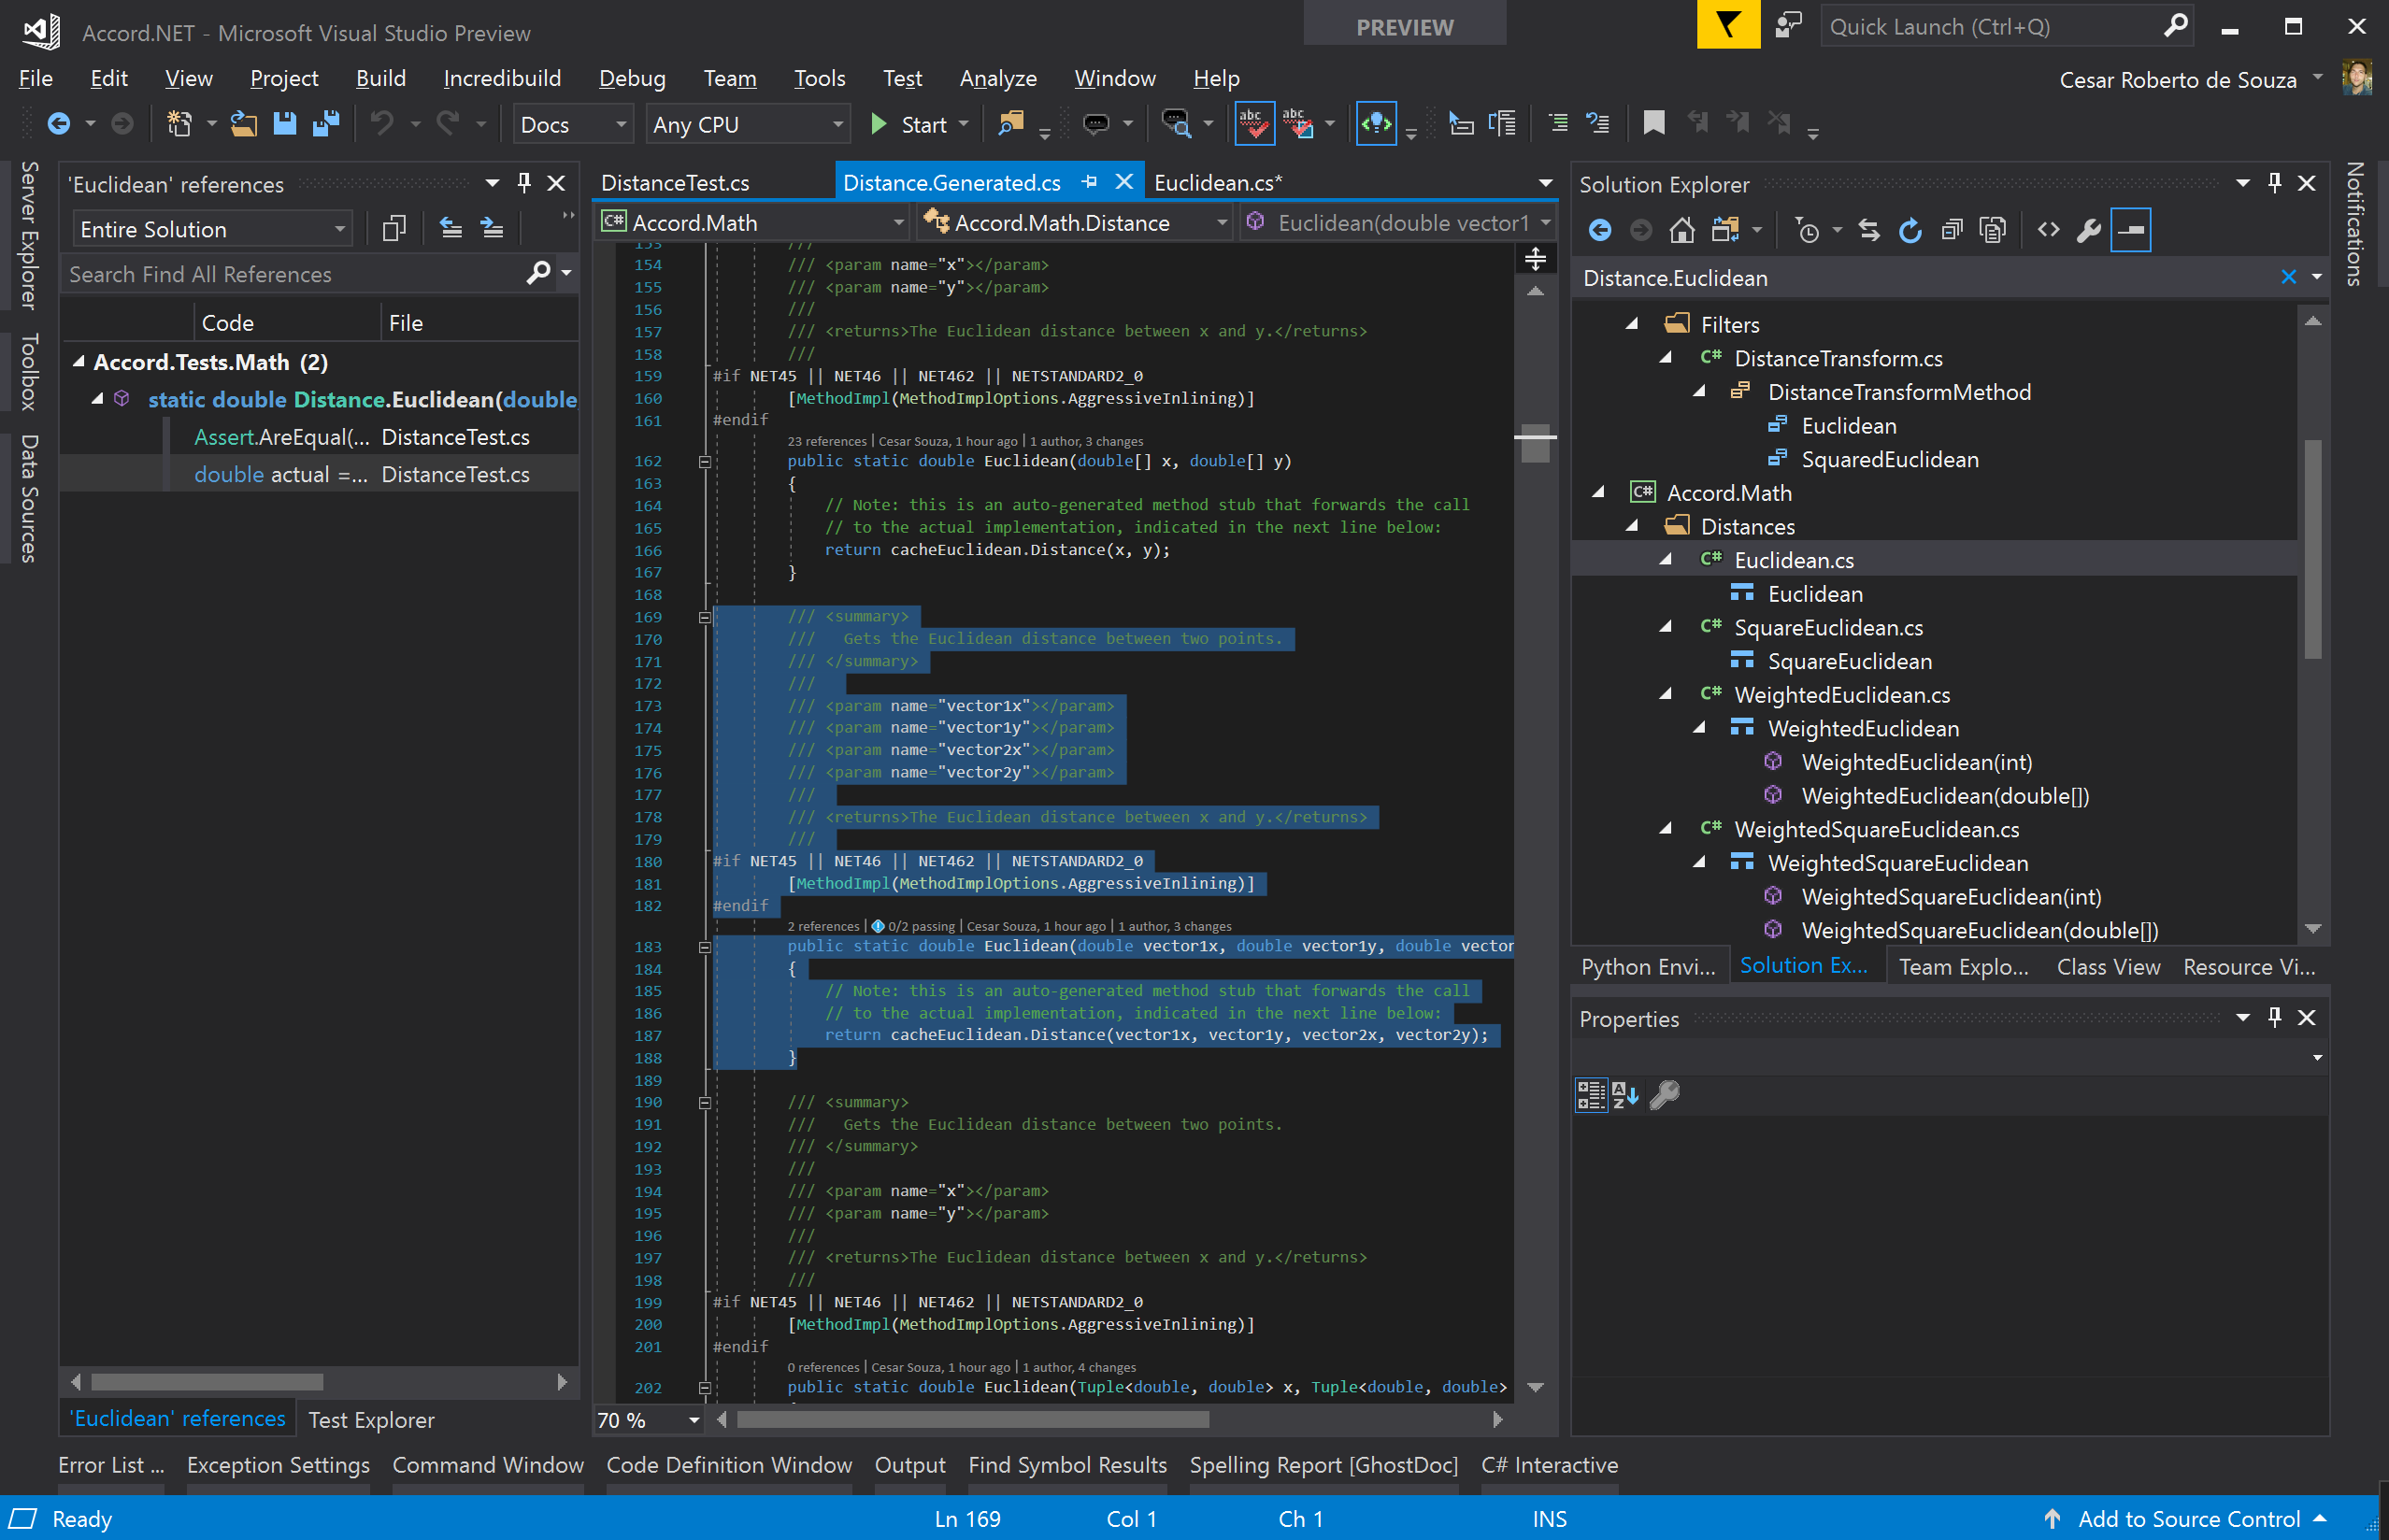
Task: Toggle the lightbulb code suggestions icon
Action: click(1377, 124)
